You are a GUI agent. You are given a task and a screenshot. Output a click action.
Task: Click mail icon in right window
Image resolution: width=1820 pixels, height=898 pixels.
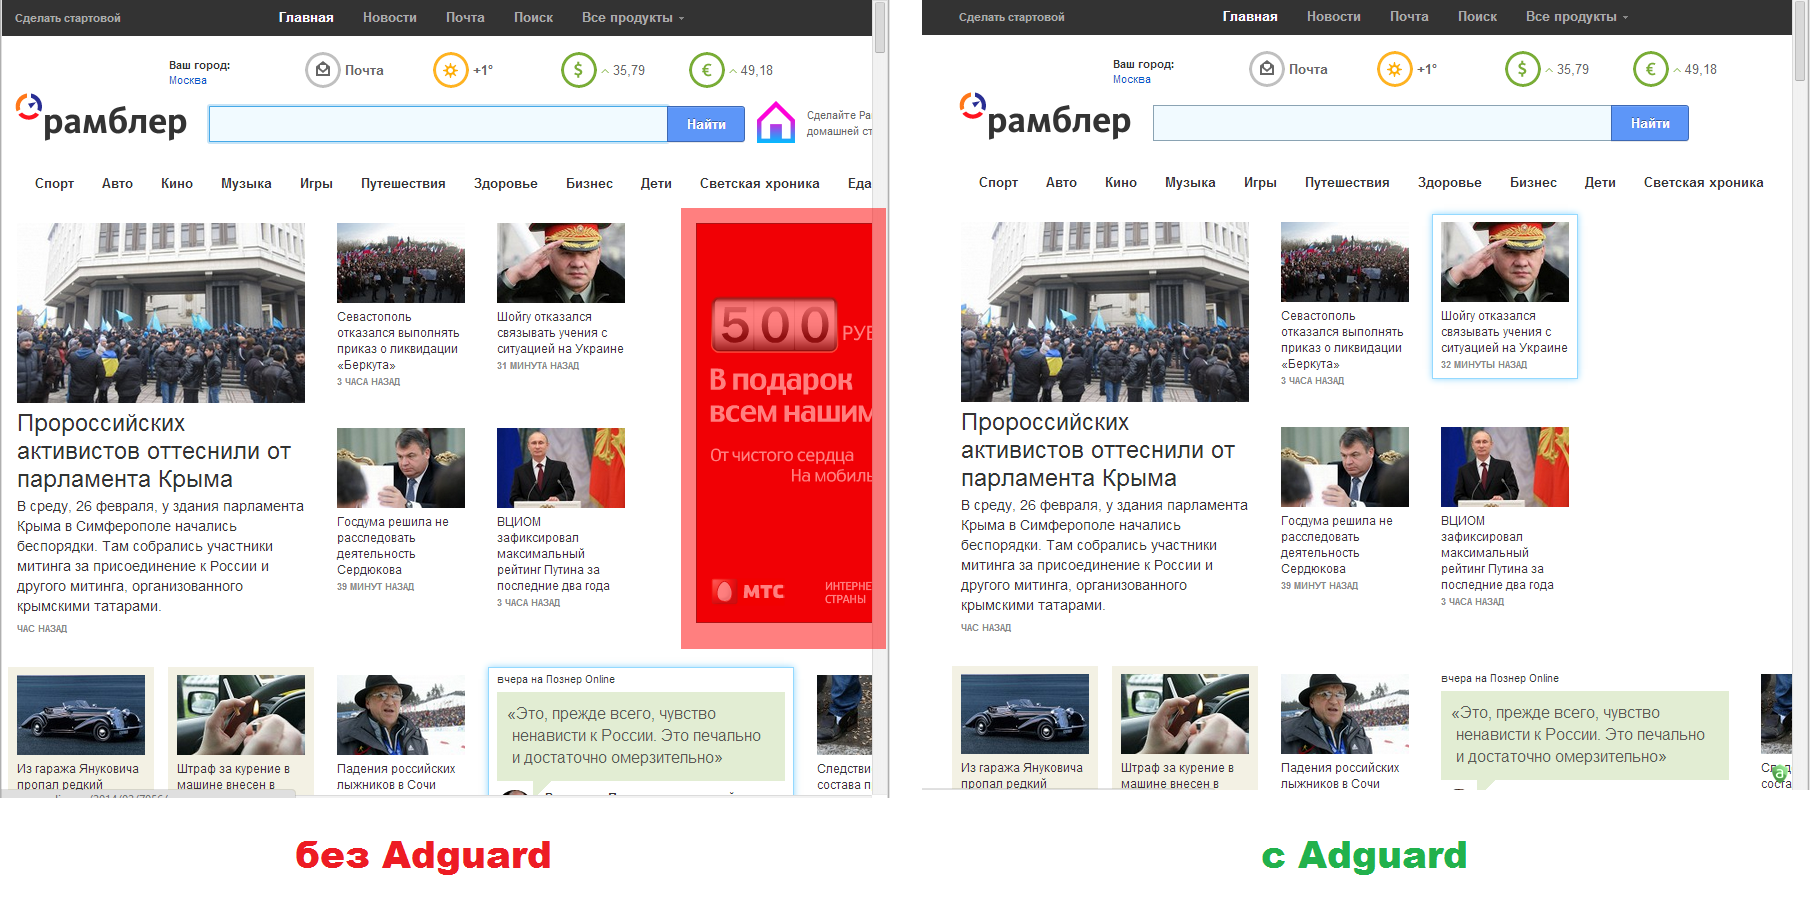pos(1266,69)
